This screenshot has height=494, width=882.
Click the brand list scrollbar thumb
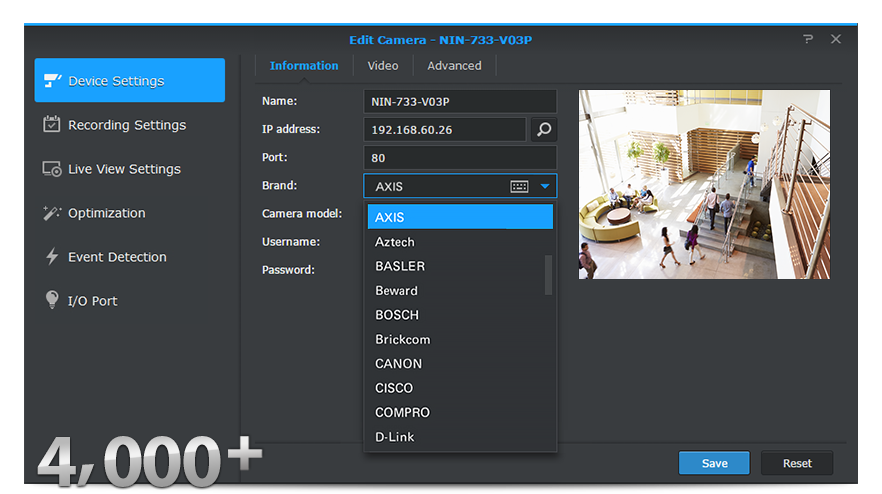tap(548, 275)
